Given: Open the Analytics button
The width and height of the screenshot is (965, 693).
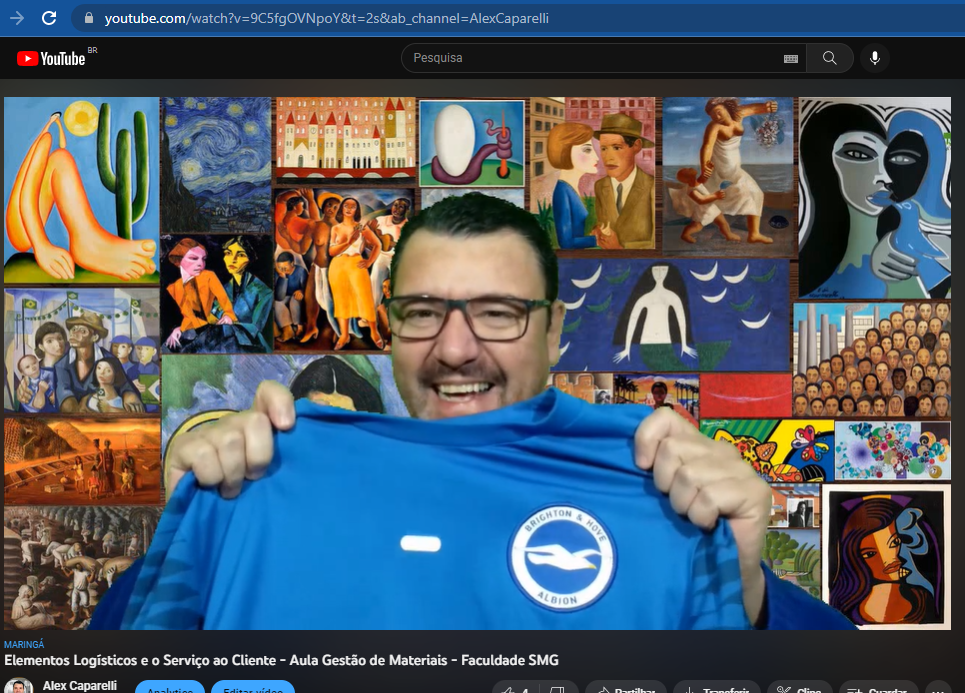Looking at the screenshot, I should coord(170,688).
